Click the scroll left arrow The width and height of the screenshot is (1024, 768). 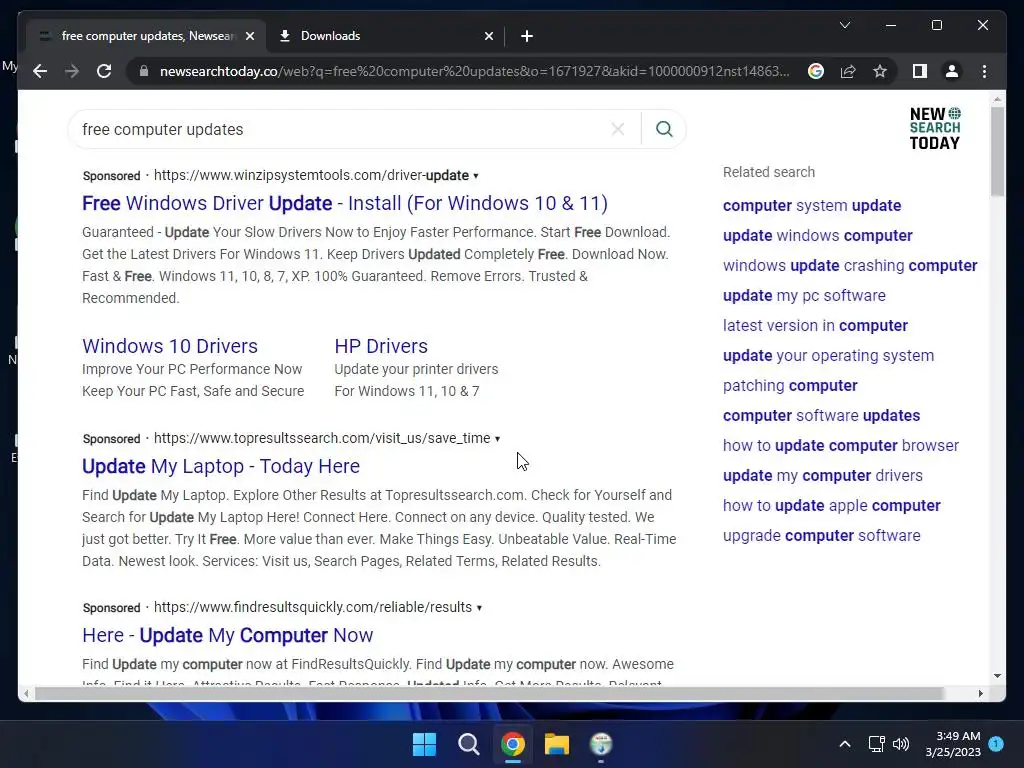[x=26, y=694]
